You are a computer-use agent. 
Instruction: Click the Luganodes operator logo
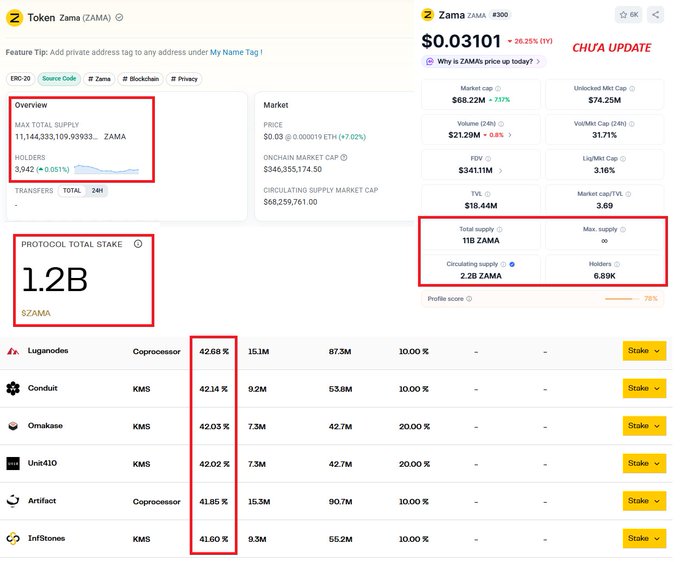click(13, 351)
